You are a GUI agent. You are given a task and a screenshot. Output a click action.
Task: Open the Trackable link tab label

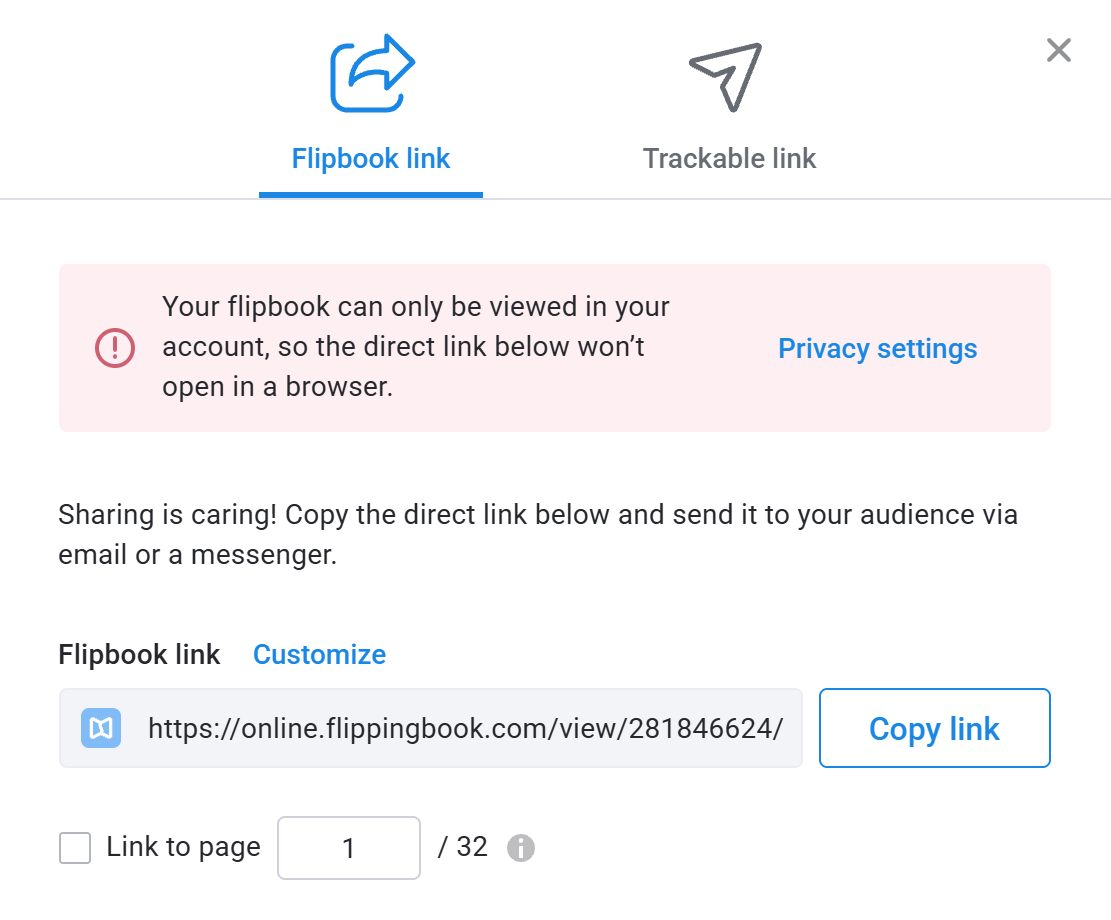click(x=729, y=158)
